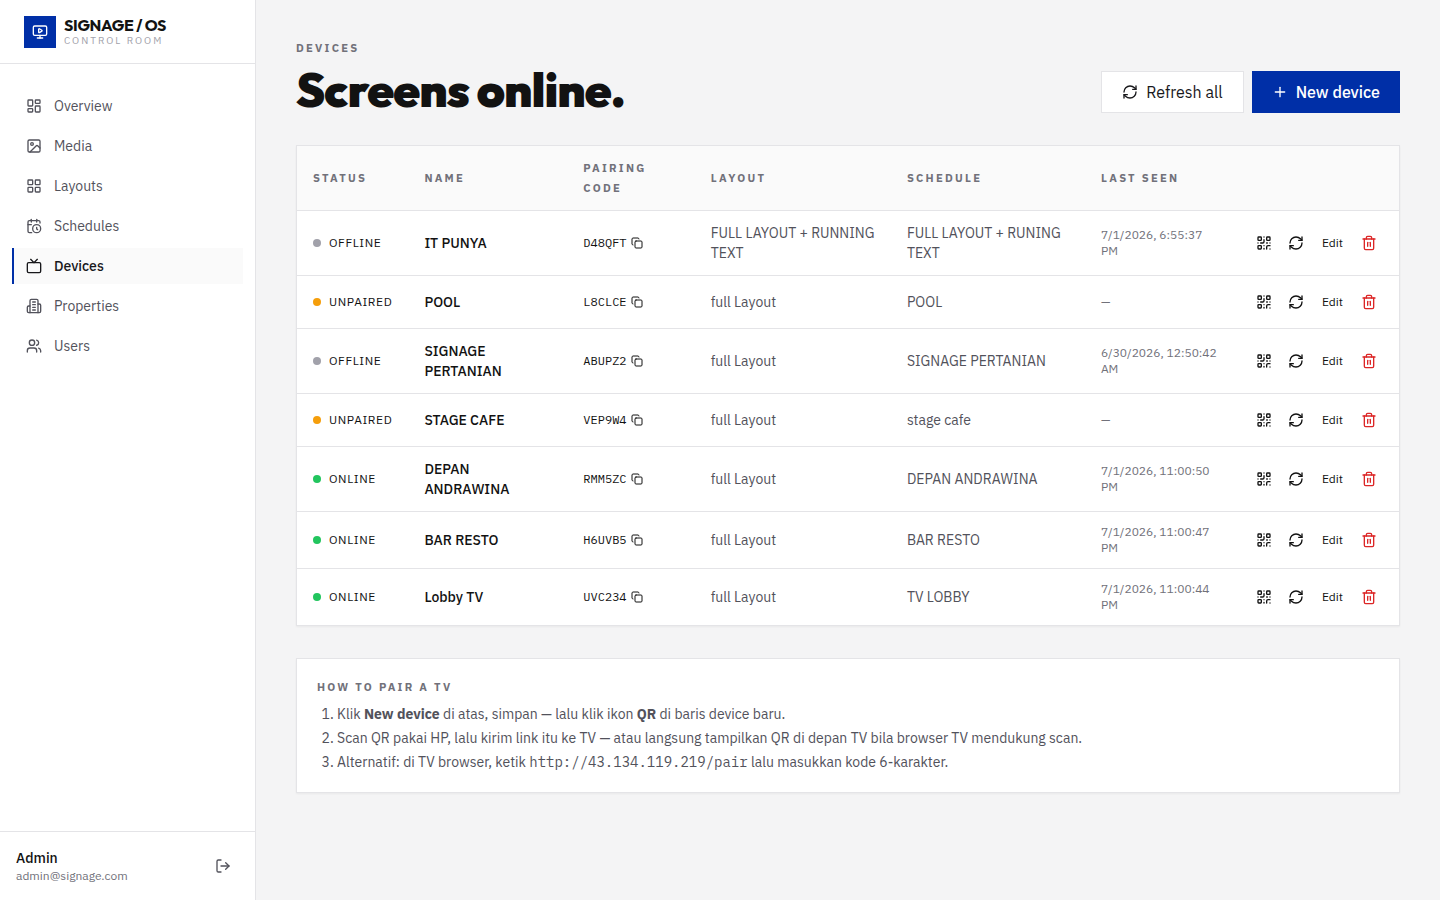Open the Properties page
This screenshot has height=900, width=1440.
[128, 306]
